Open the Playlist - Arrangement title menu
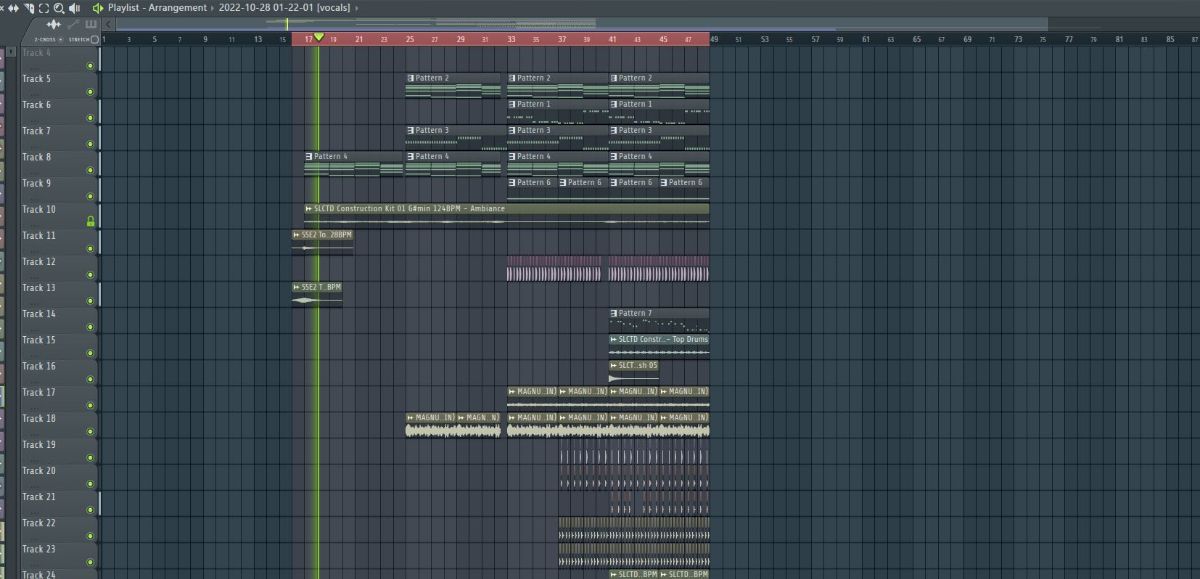This screenshot has height=579, width=1200. (x=157, y=8)
